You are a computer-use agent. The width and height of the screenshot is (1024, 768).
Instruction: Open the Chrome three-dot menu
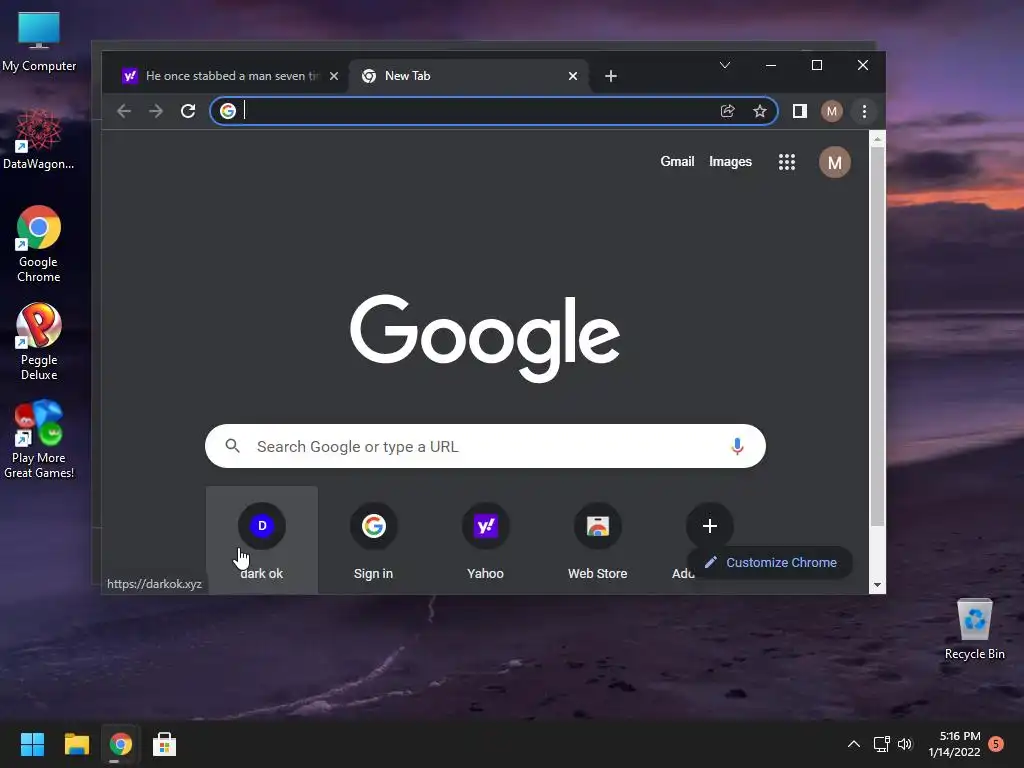864,111
